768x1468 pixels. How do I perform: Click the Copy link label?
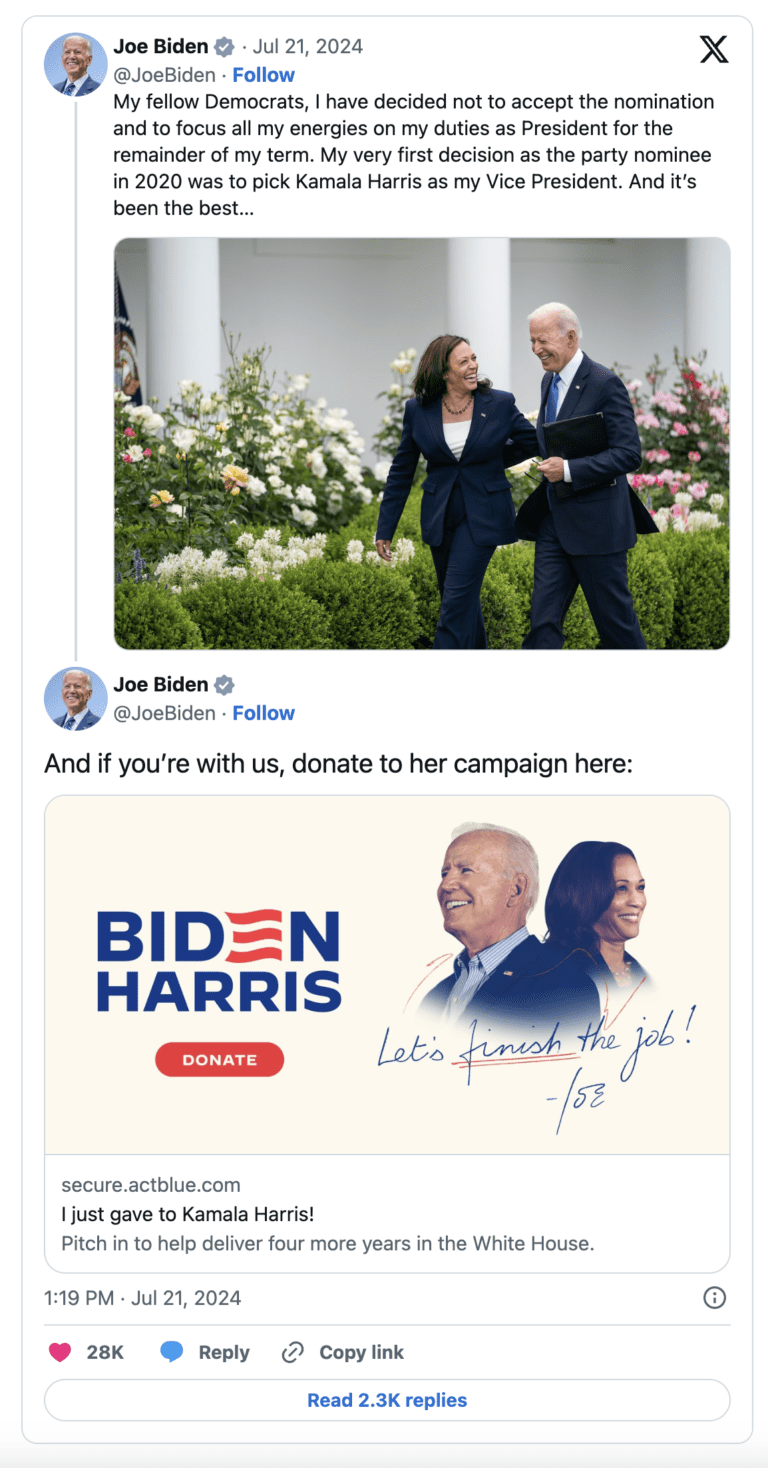pyautogui.click(x=361, y=1352)
